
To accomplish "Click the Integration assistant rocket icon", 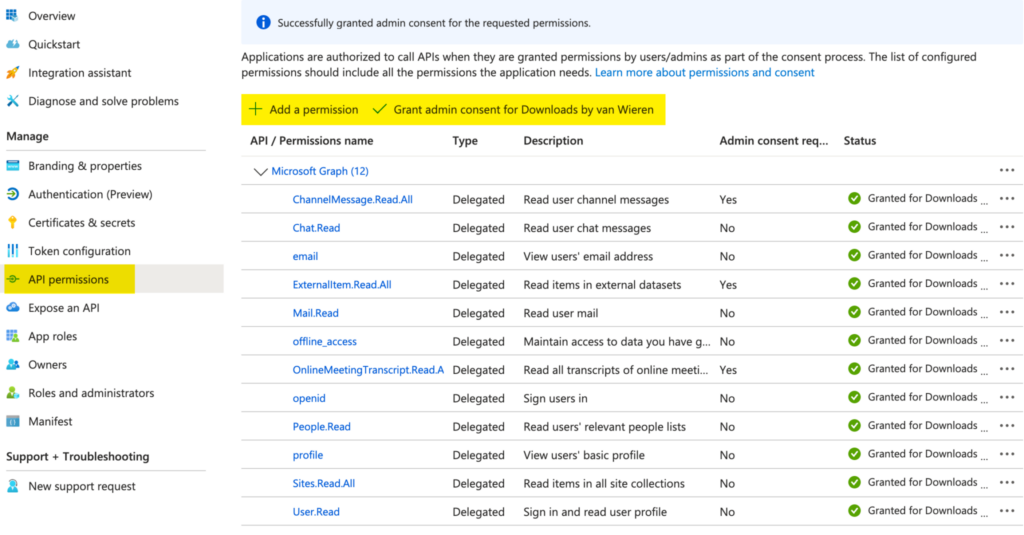I will [12, 73].
